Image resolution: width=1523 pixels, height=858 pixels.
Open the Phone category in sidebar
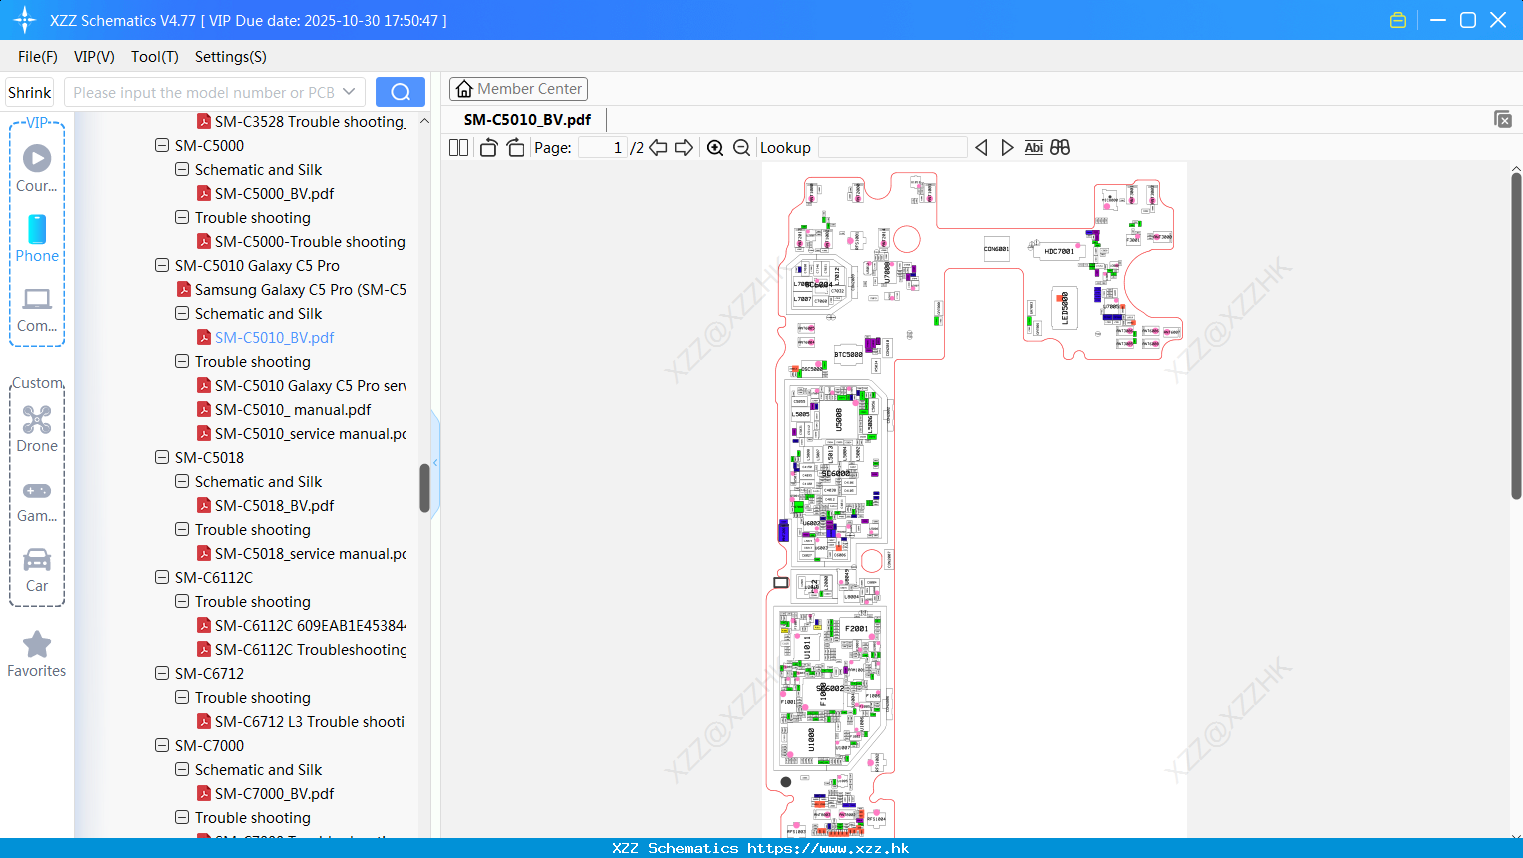[x=37, y=239]
